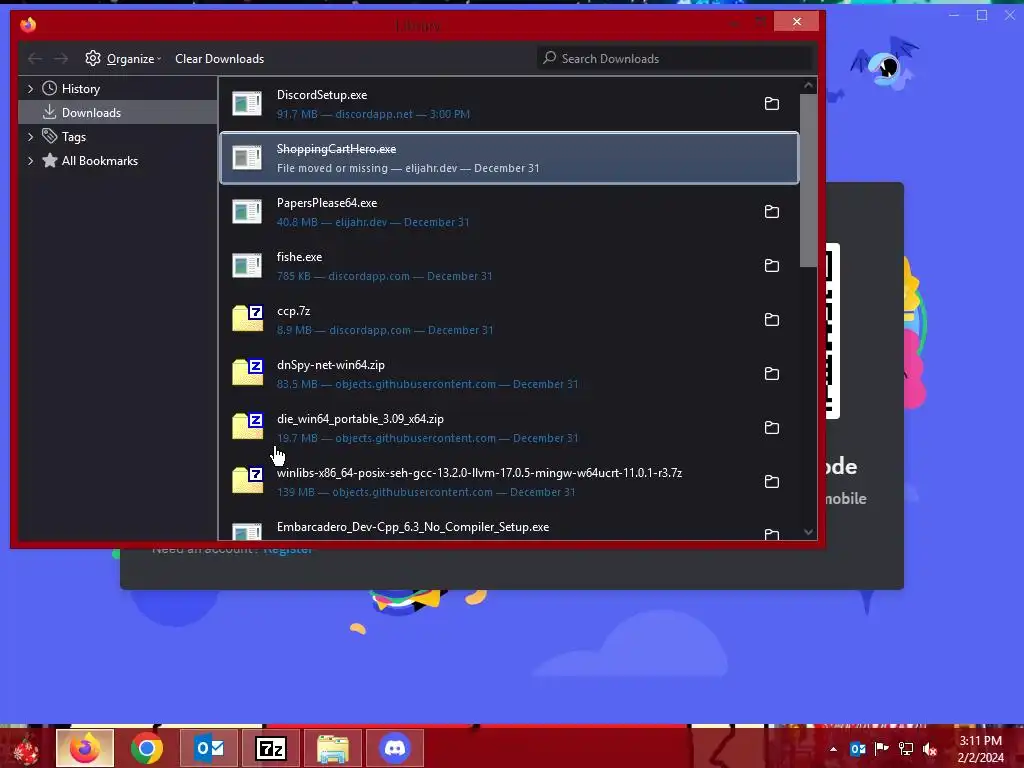This screenshot has width=1024, height=768.
Task: Show hidden tray icons arrow
Action: (833, 749)
